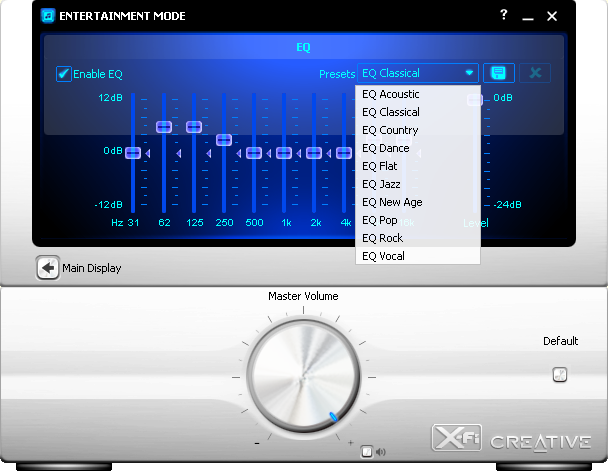Choose the EQ New Age preset
The height and width of the screenshot is (471, 608).
392,202
